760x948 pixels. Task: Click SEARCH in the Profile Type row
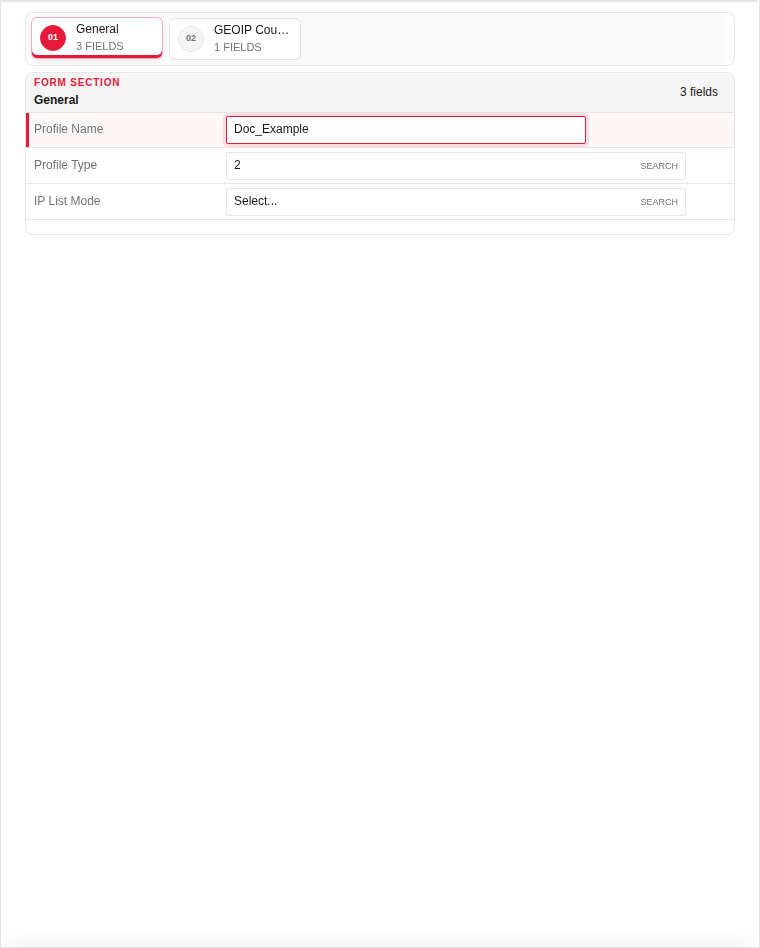tap(659, 166)
